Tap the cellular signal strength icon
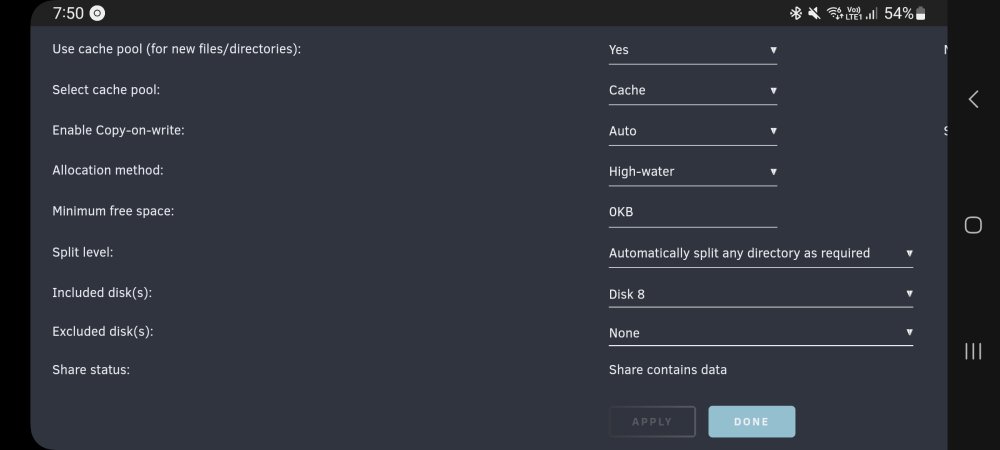The height and width of the screenshot is (450, 1000). click(872, 13)
